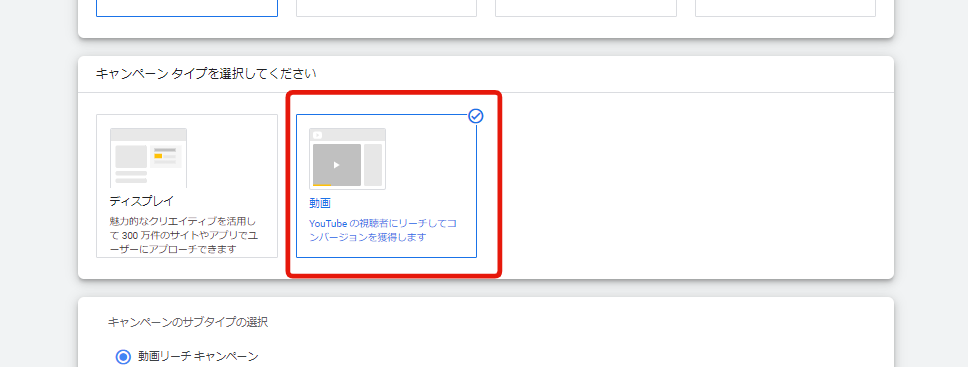
Task: Click the キャンペーンのサブタイプの選択 heading
Action: 188,322
